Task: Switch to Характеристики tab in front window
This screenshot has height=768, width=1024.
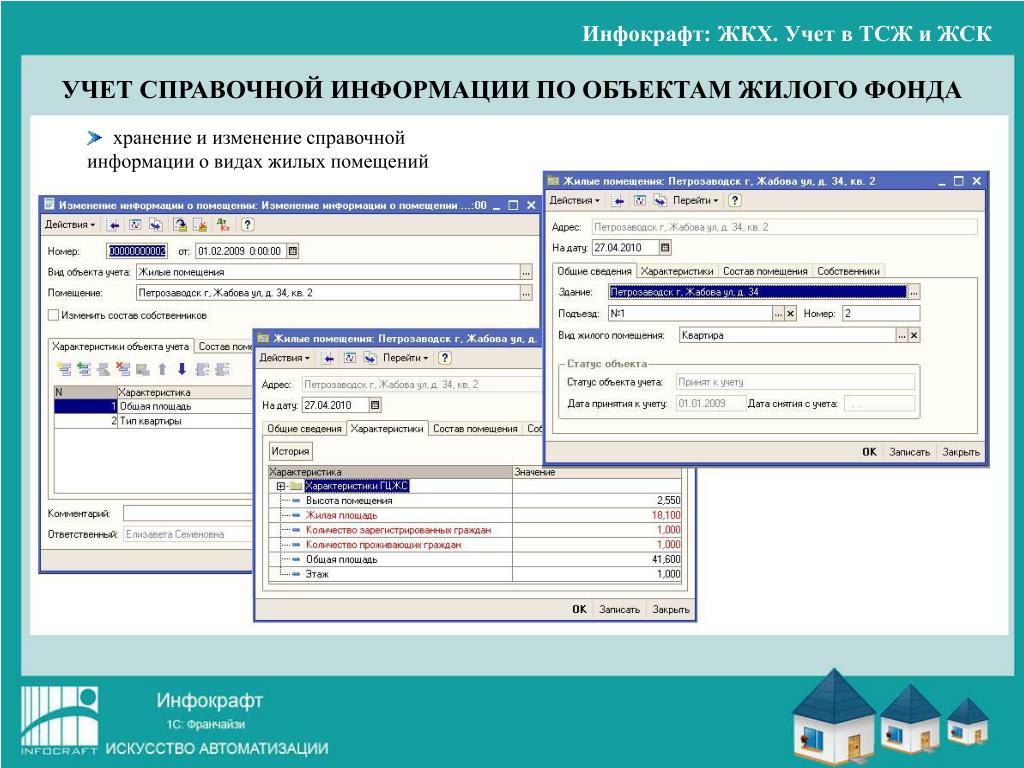Action: [677, 271]
